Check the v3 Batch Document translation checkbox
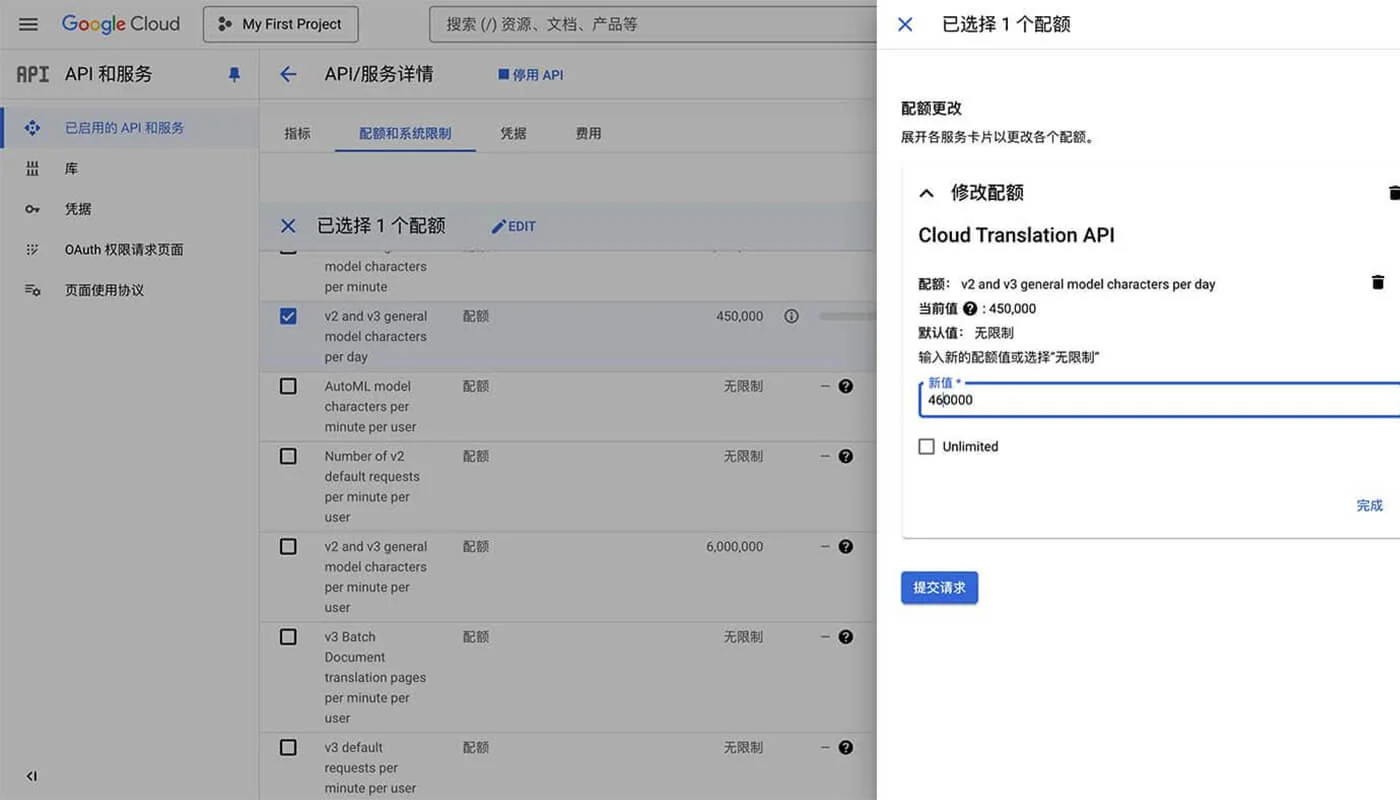Screen dimensions: 1400x800 pyautogui.click(x=288, y=636)
